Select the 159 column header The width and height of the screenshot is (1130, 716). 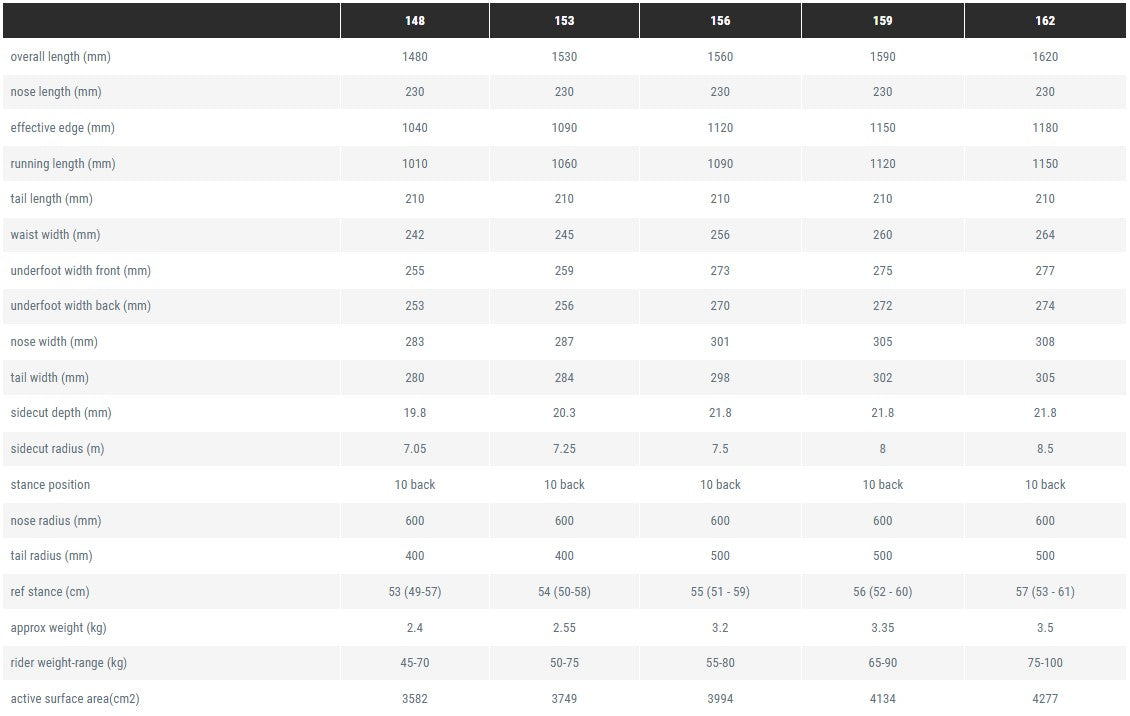point(883,21)
